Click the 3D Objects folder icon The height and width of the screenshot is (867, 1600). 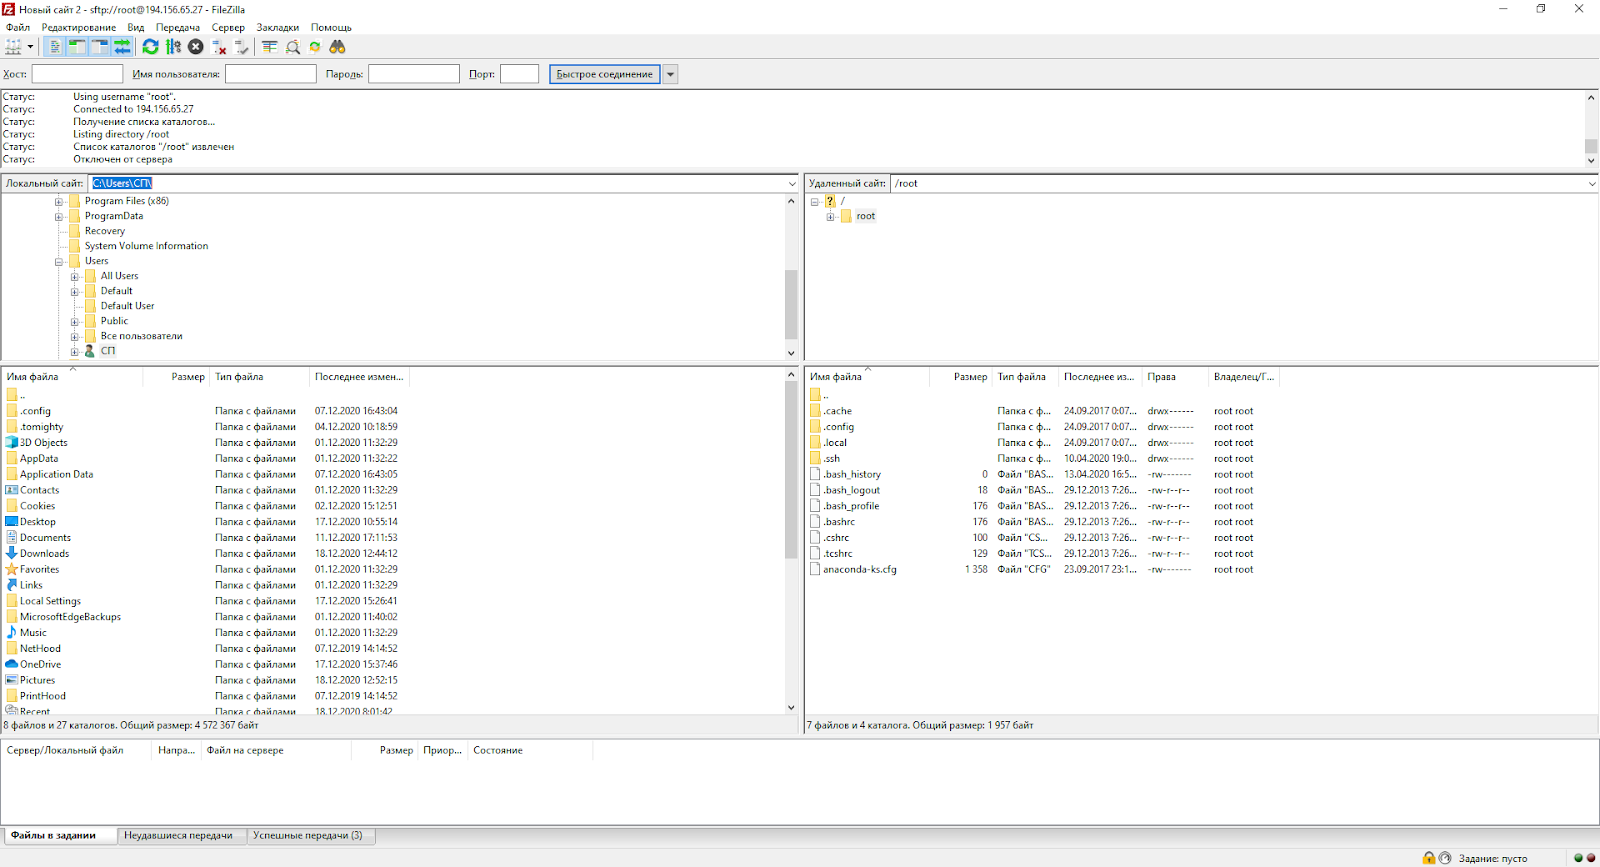[x=12, y=442]
